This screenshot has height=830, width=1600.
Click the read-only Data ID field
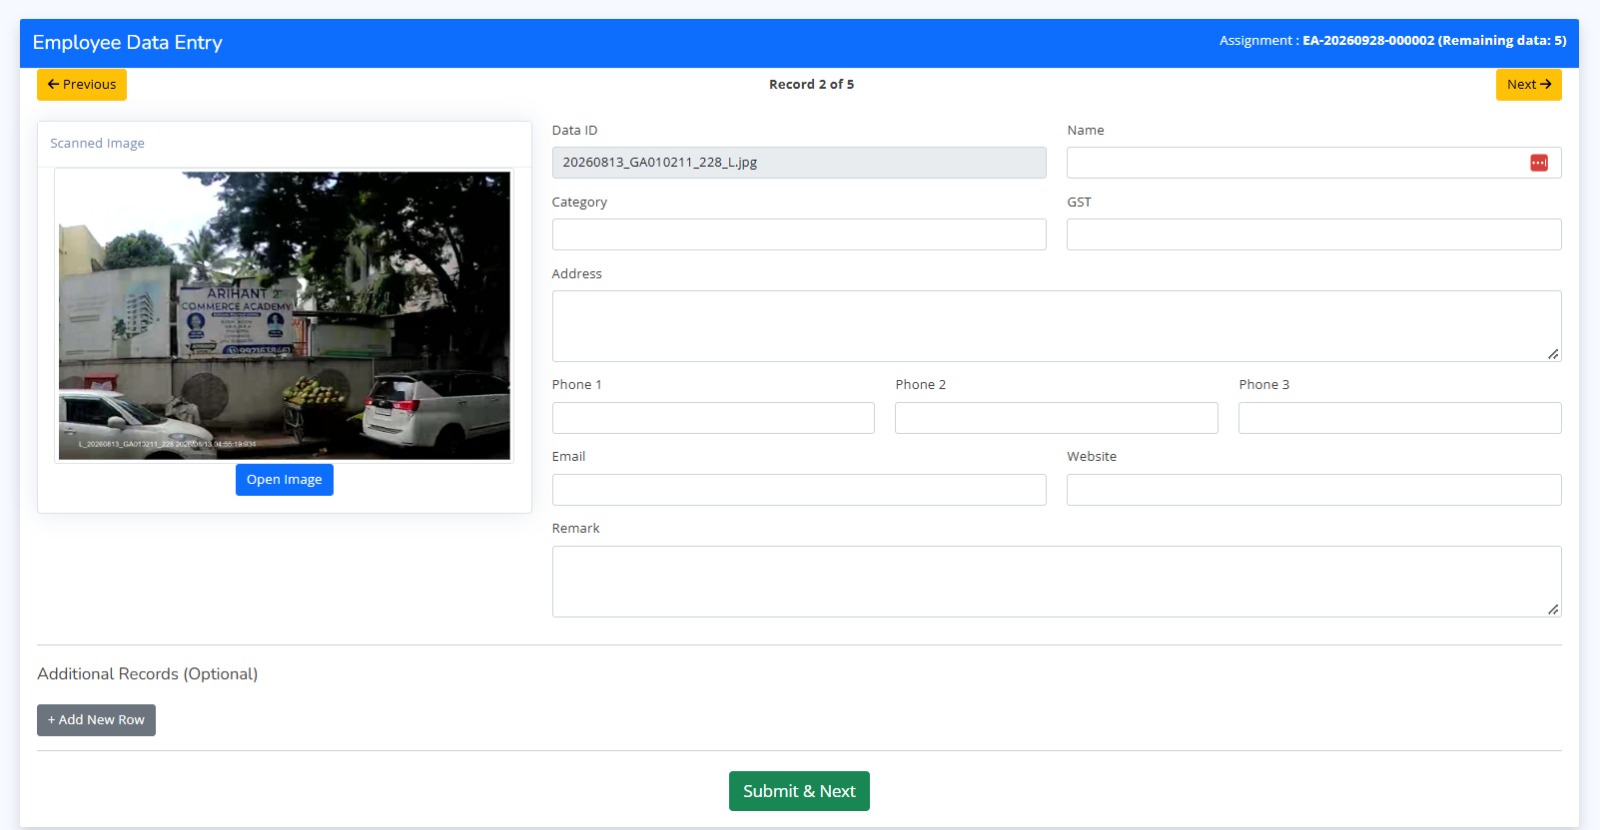[799, 163]
